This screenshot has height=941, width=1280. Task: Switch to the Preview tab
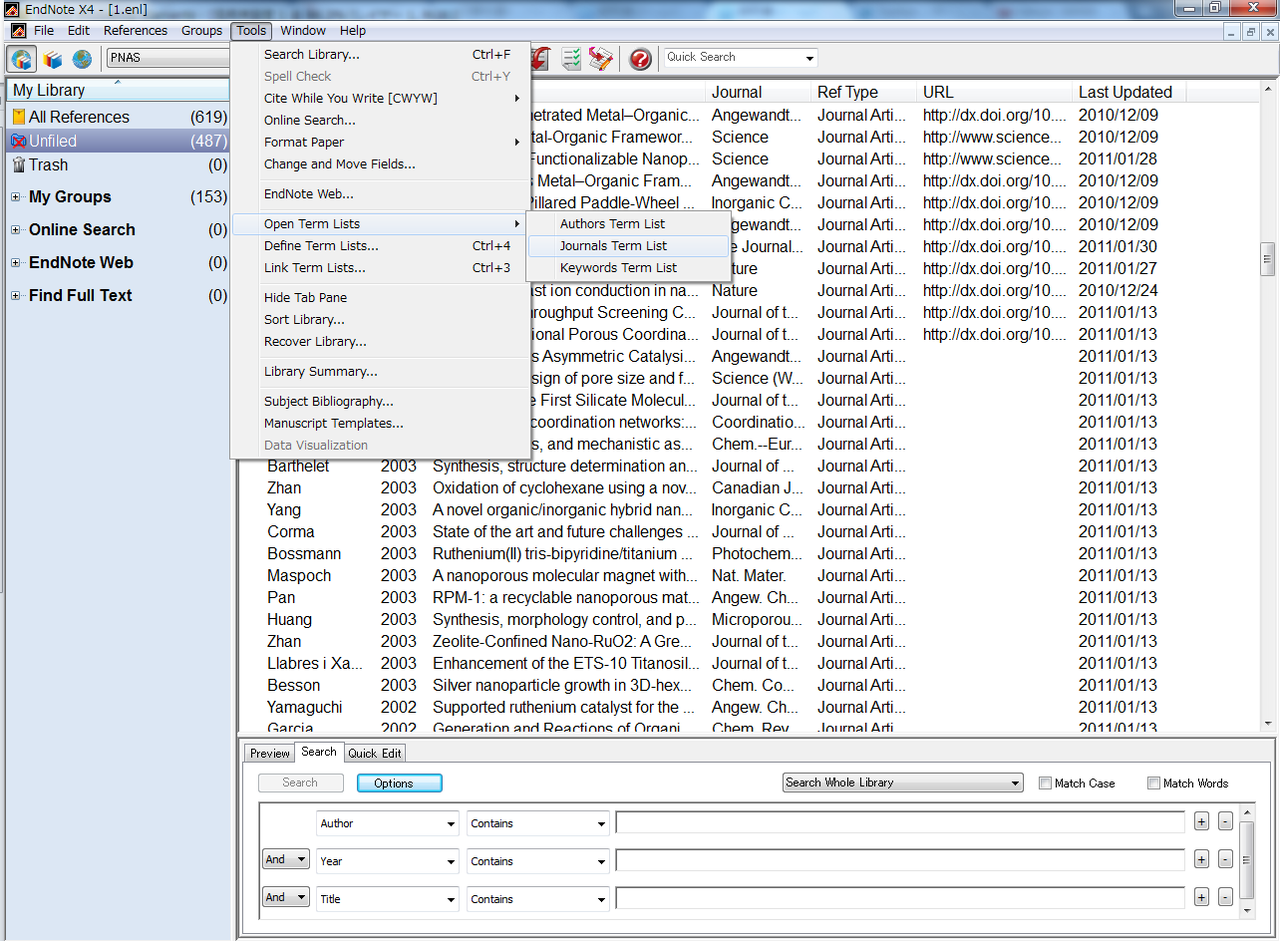pos(270,754)
